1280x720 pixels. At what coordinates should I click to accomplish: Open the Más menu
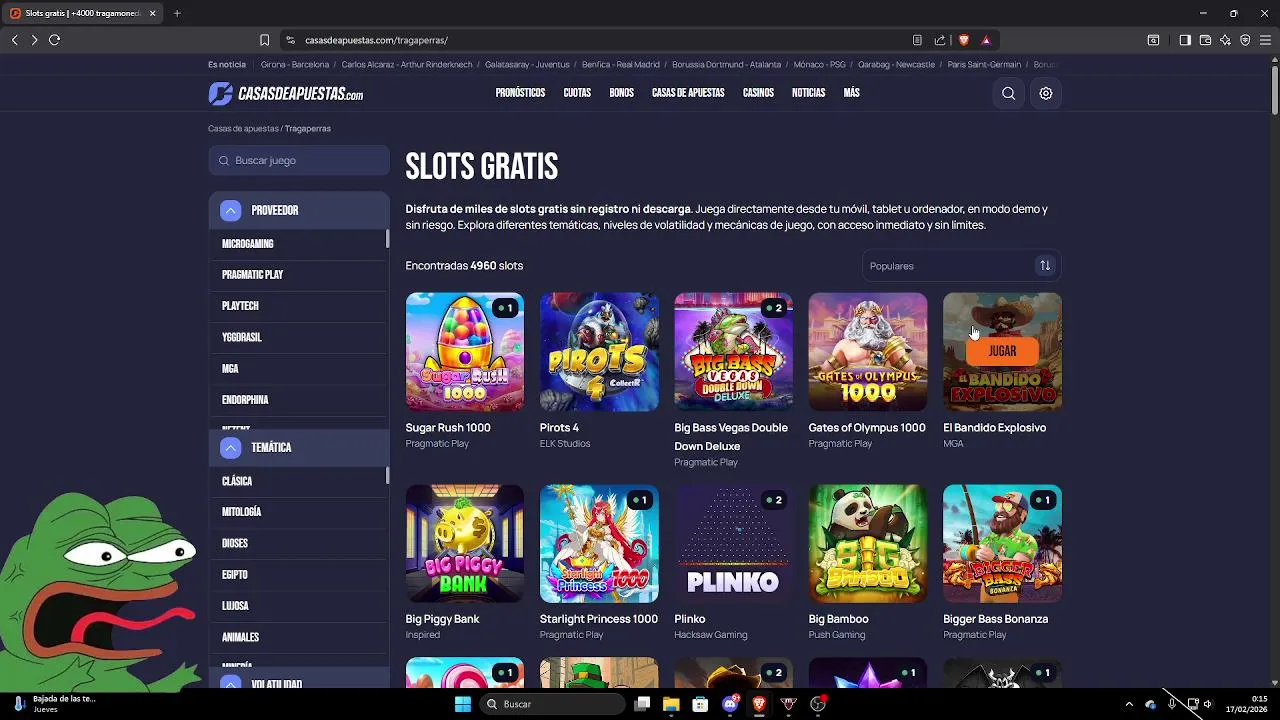851,93
